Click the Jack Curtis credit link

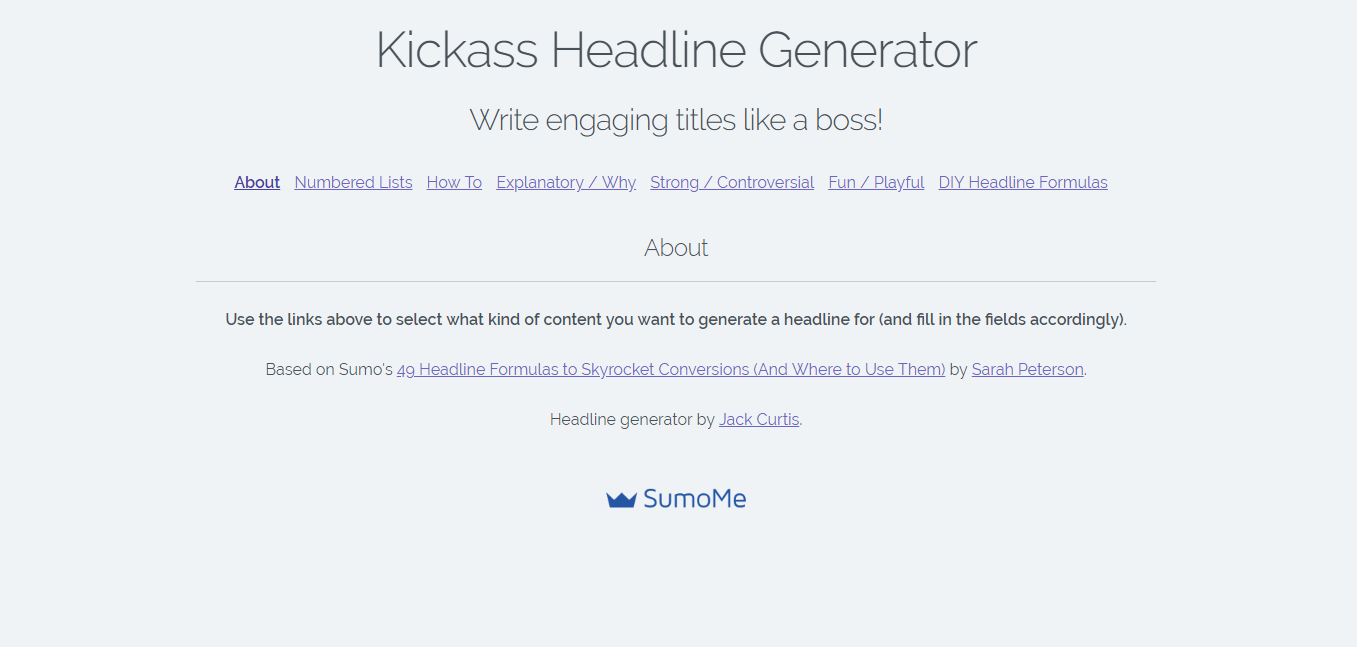tap(759, 419)
